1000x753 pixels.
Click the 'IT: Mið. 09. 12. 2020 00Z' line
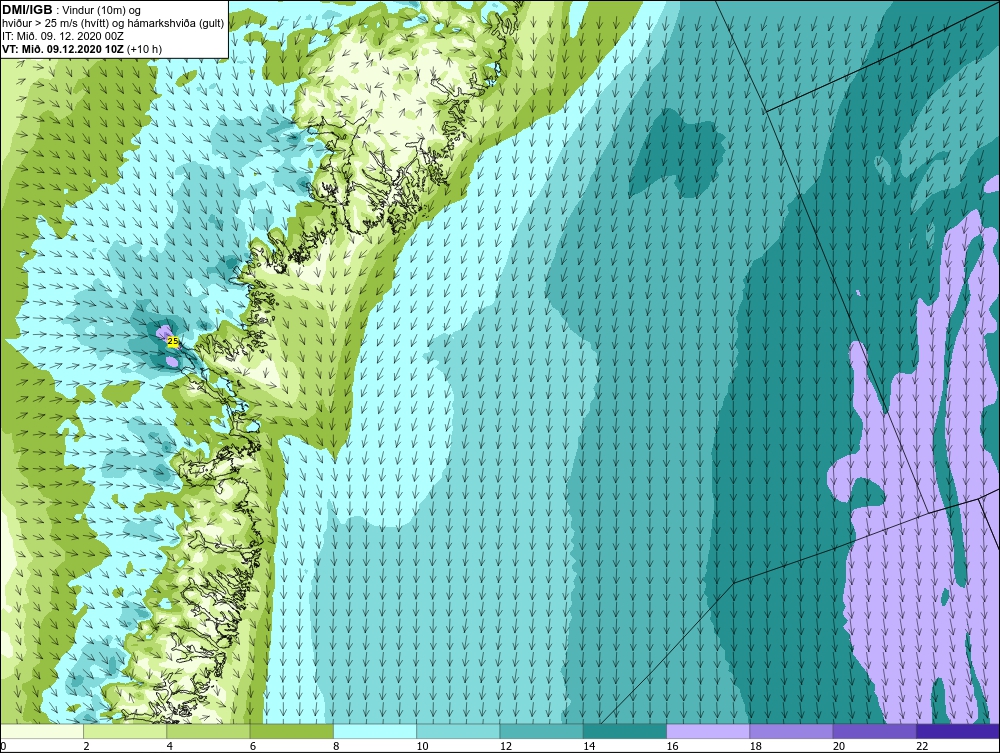coord(63,36)
